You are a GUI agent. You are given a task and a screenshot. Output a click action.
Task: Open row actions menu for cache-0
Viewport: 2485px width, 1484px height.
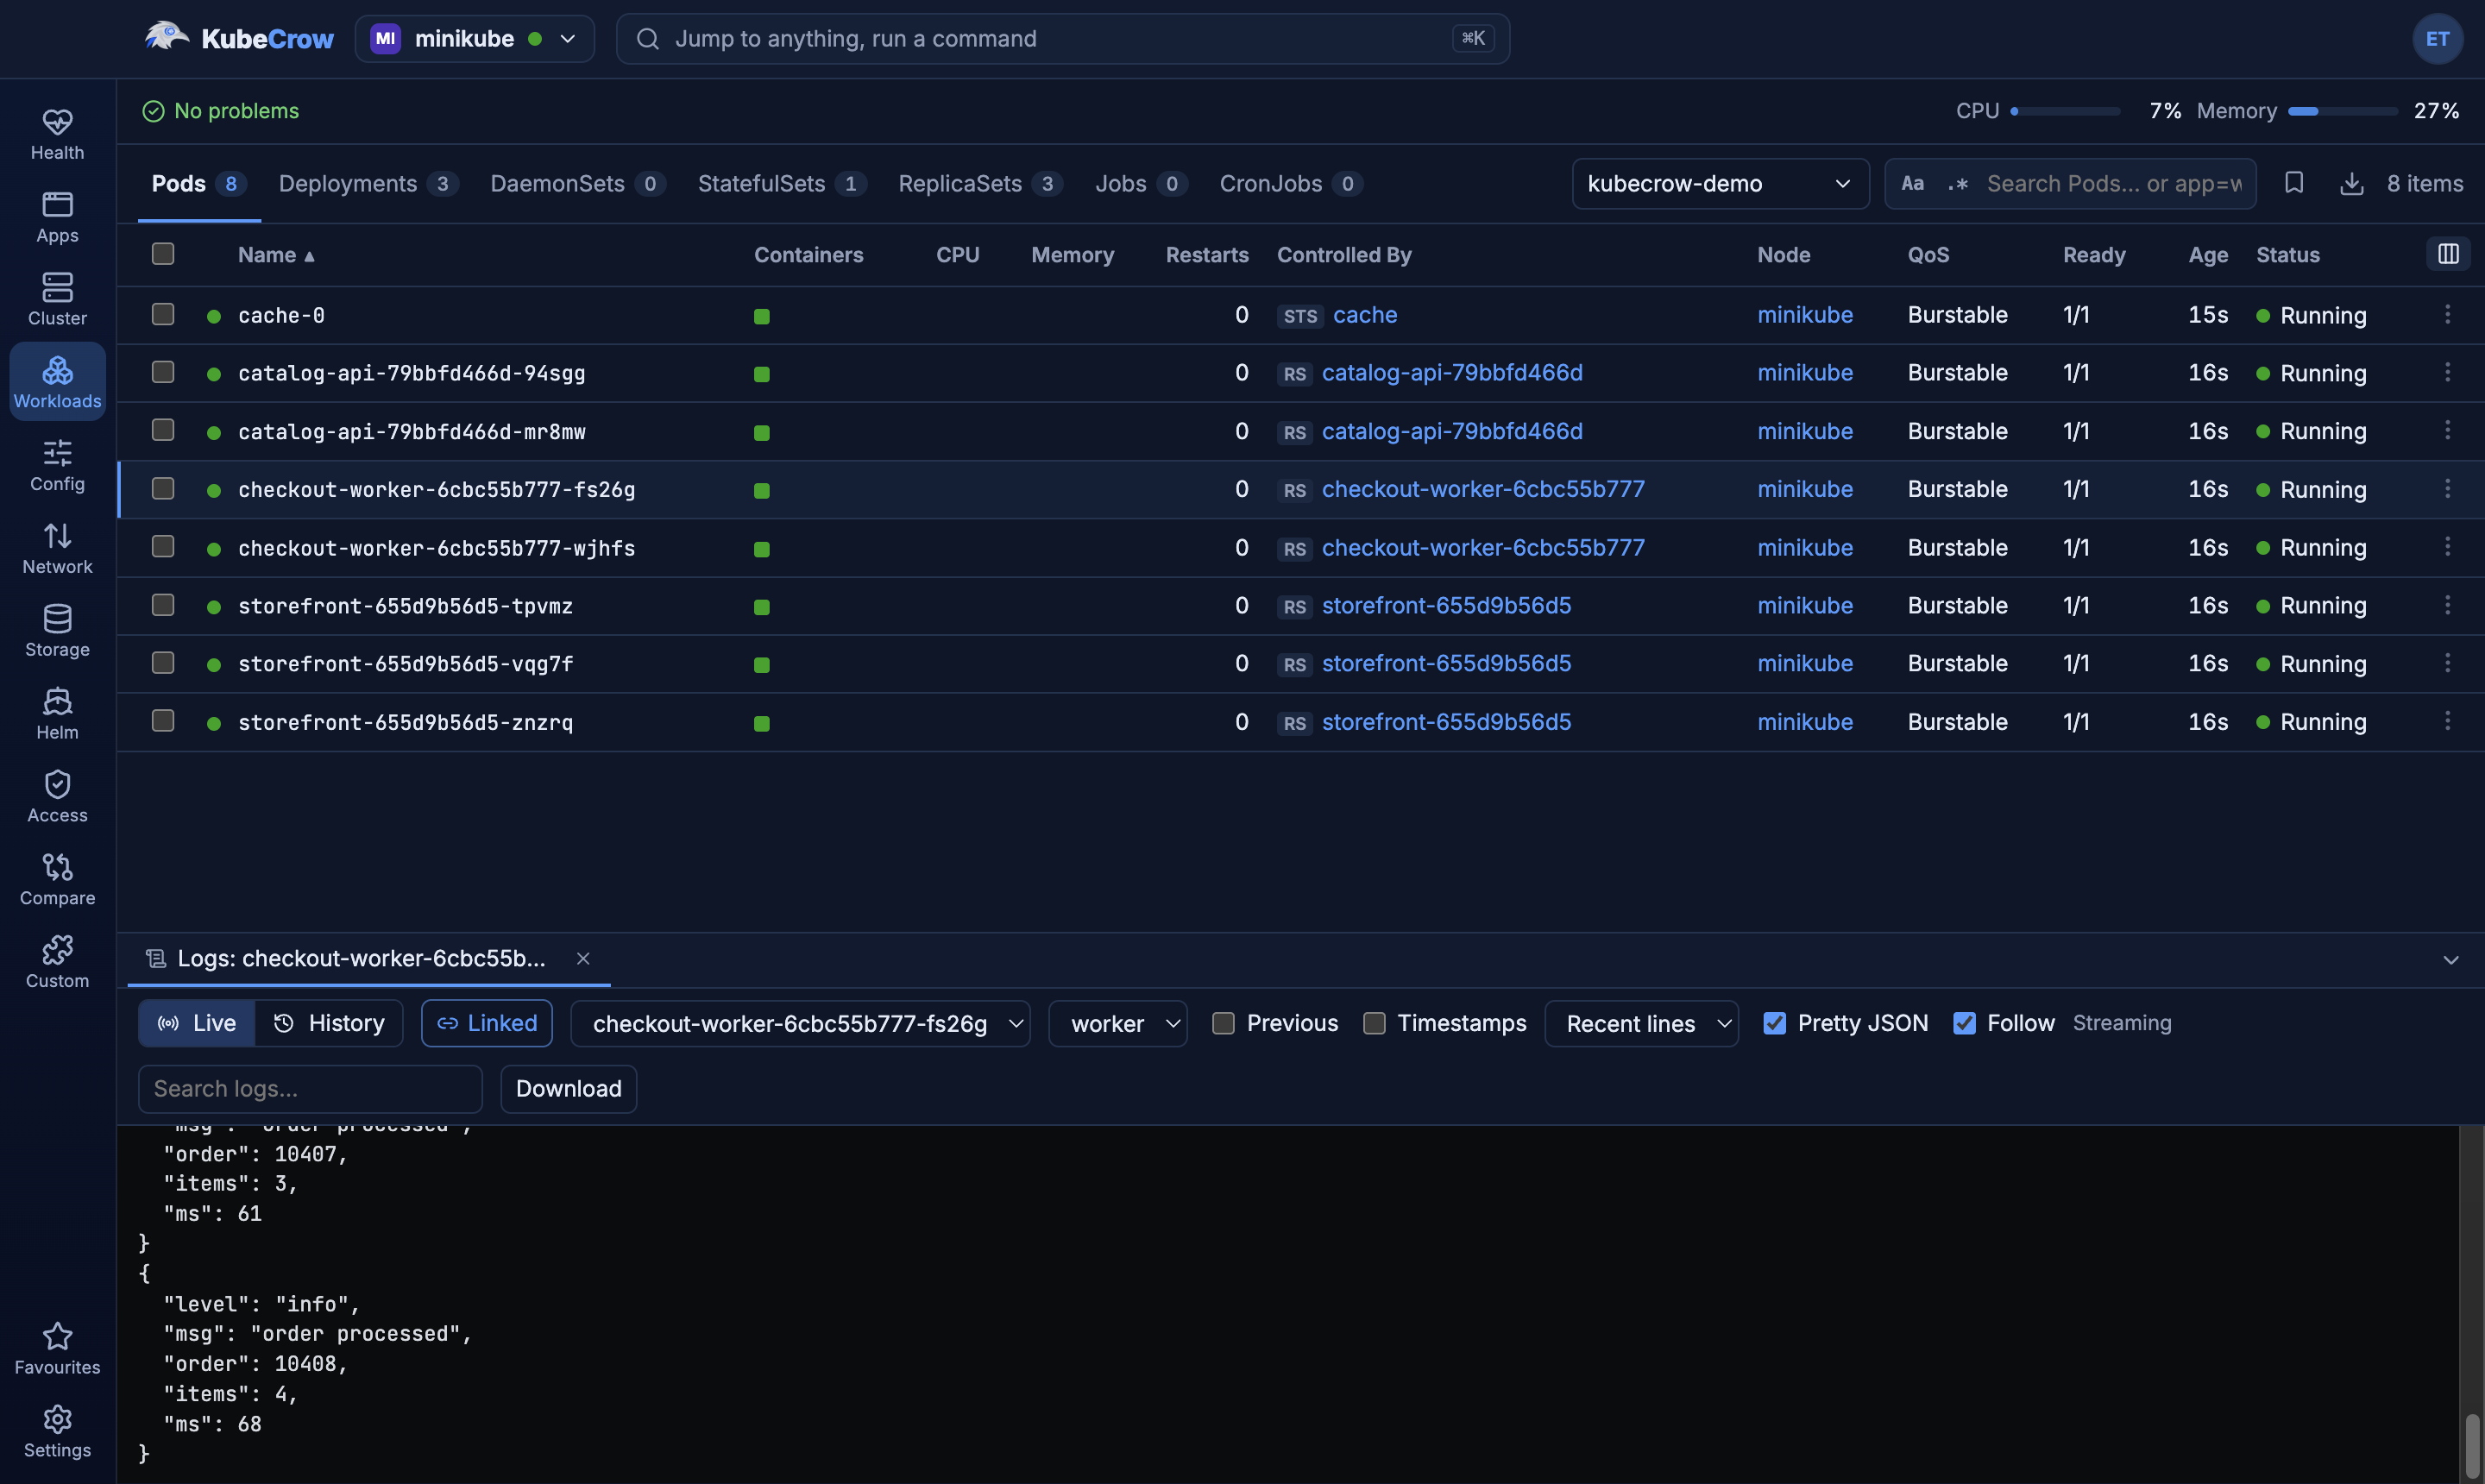coord(2447,314)
